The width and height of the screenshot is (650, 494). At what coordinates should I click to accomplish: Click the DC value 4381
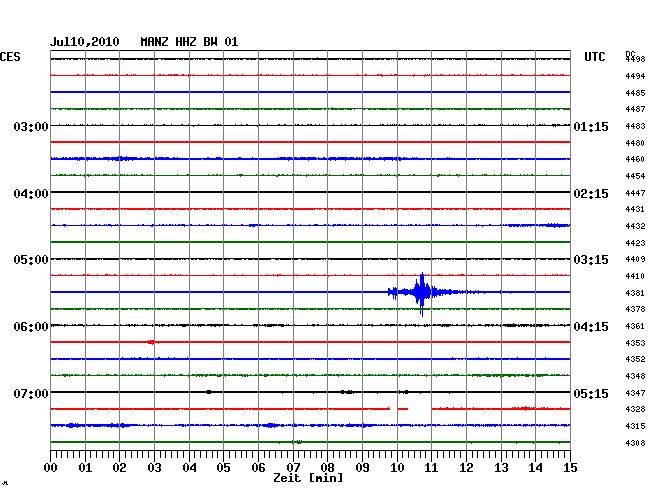pyautogui.click(x=634, y=293)
